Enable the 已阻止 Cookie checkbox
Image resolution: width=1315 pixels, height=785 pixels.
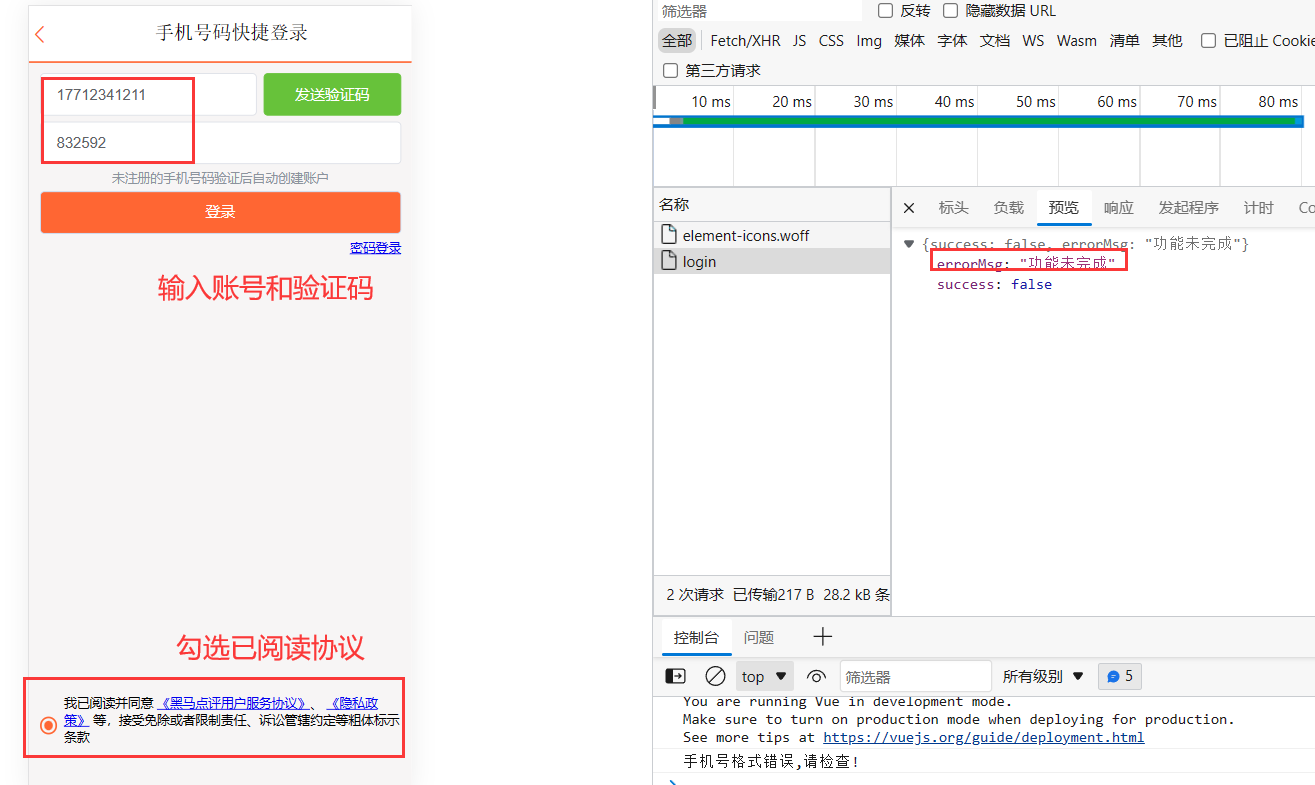1208,41
